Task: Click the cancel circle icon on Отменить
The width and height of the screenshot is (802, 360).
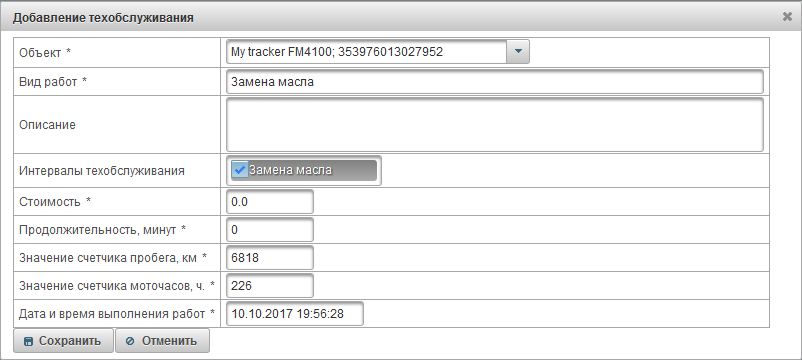Action: tap(130, 341)
